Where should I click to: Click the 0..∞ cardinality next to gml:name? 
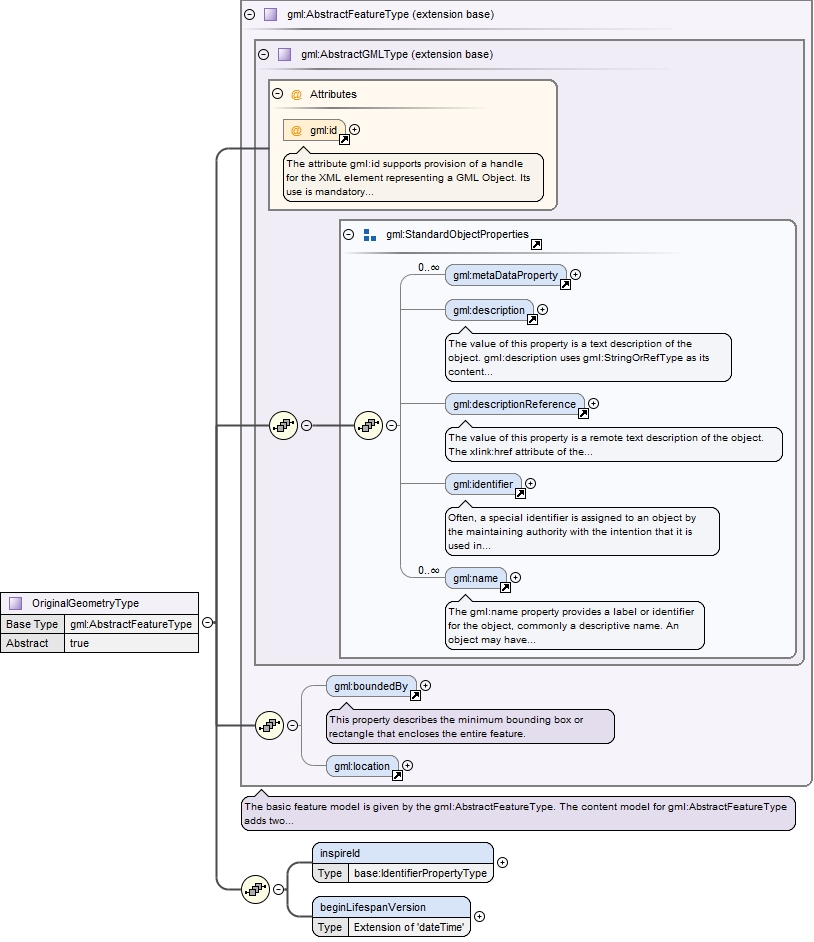tap(429, 570)
